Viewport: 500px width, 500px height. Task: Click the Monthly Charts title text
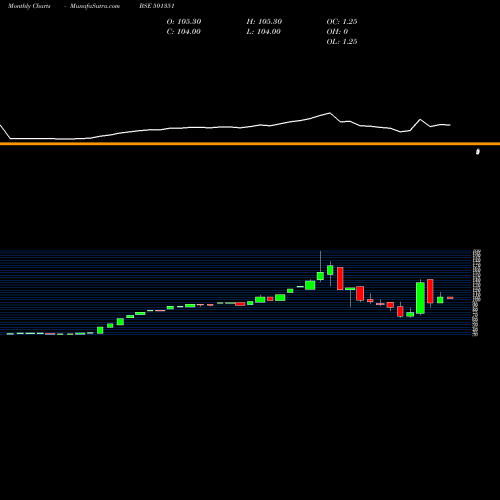29,6
